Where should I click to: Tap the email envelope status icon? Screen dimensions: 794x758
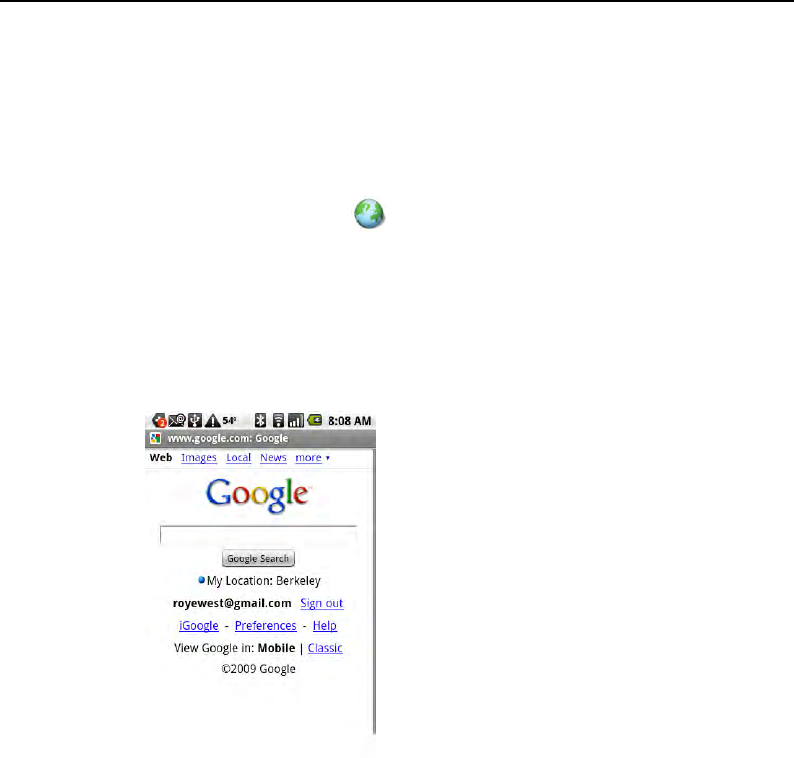pos(177,420)
